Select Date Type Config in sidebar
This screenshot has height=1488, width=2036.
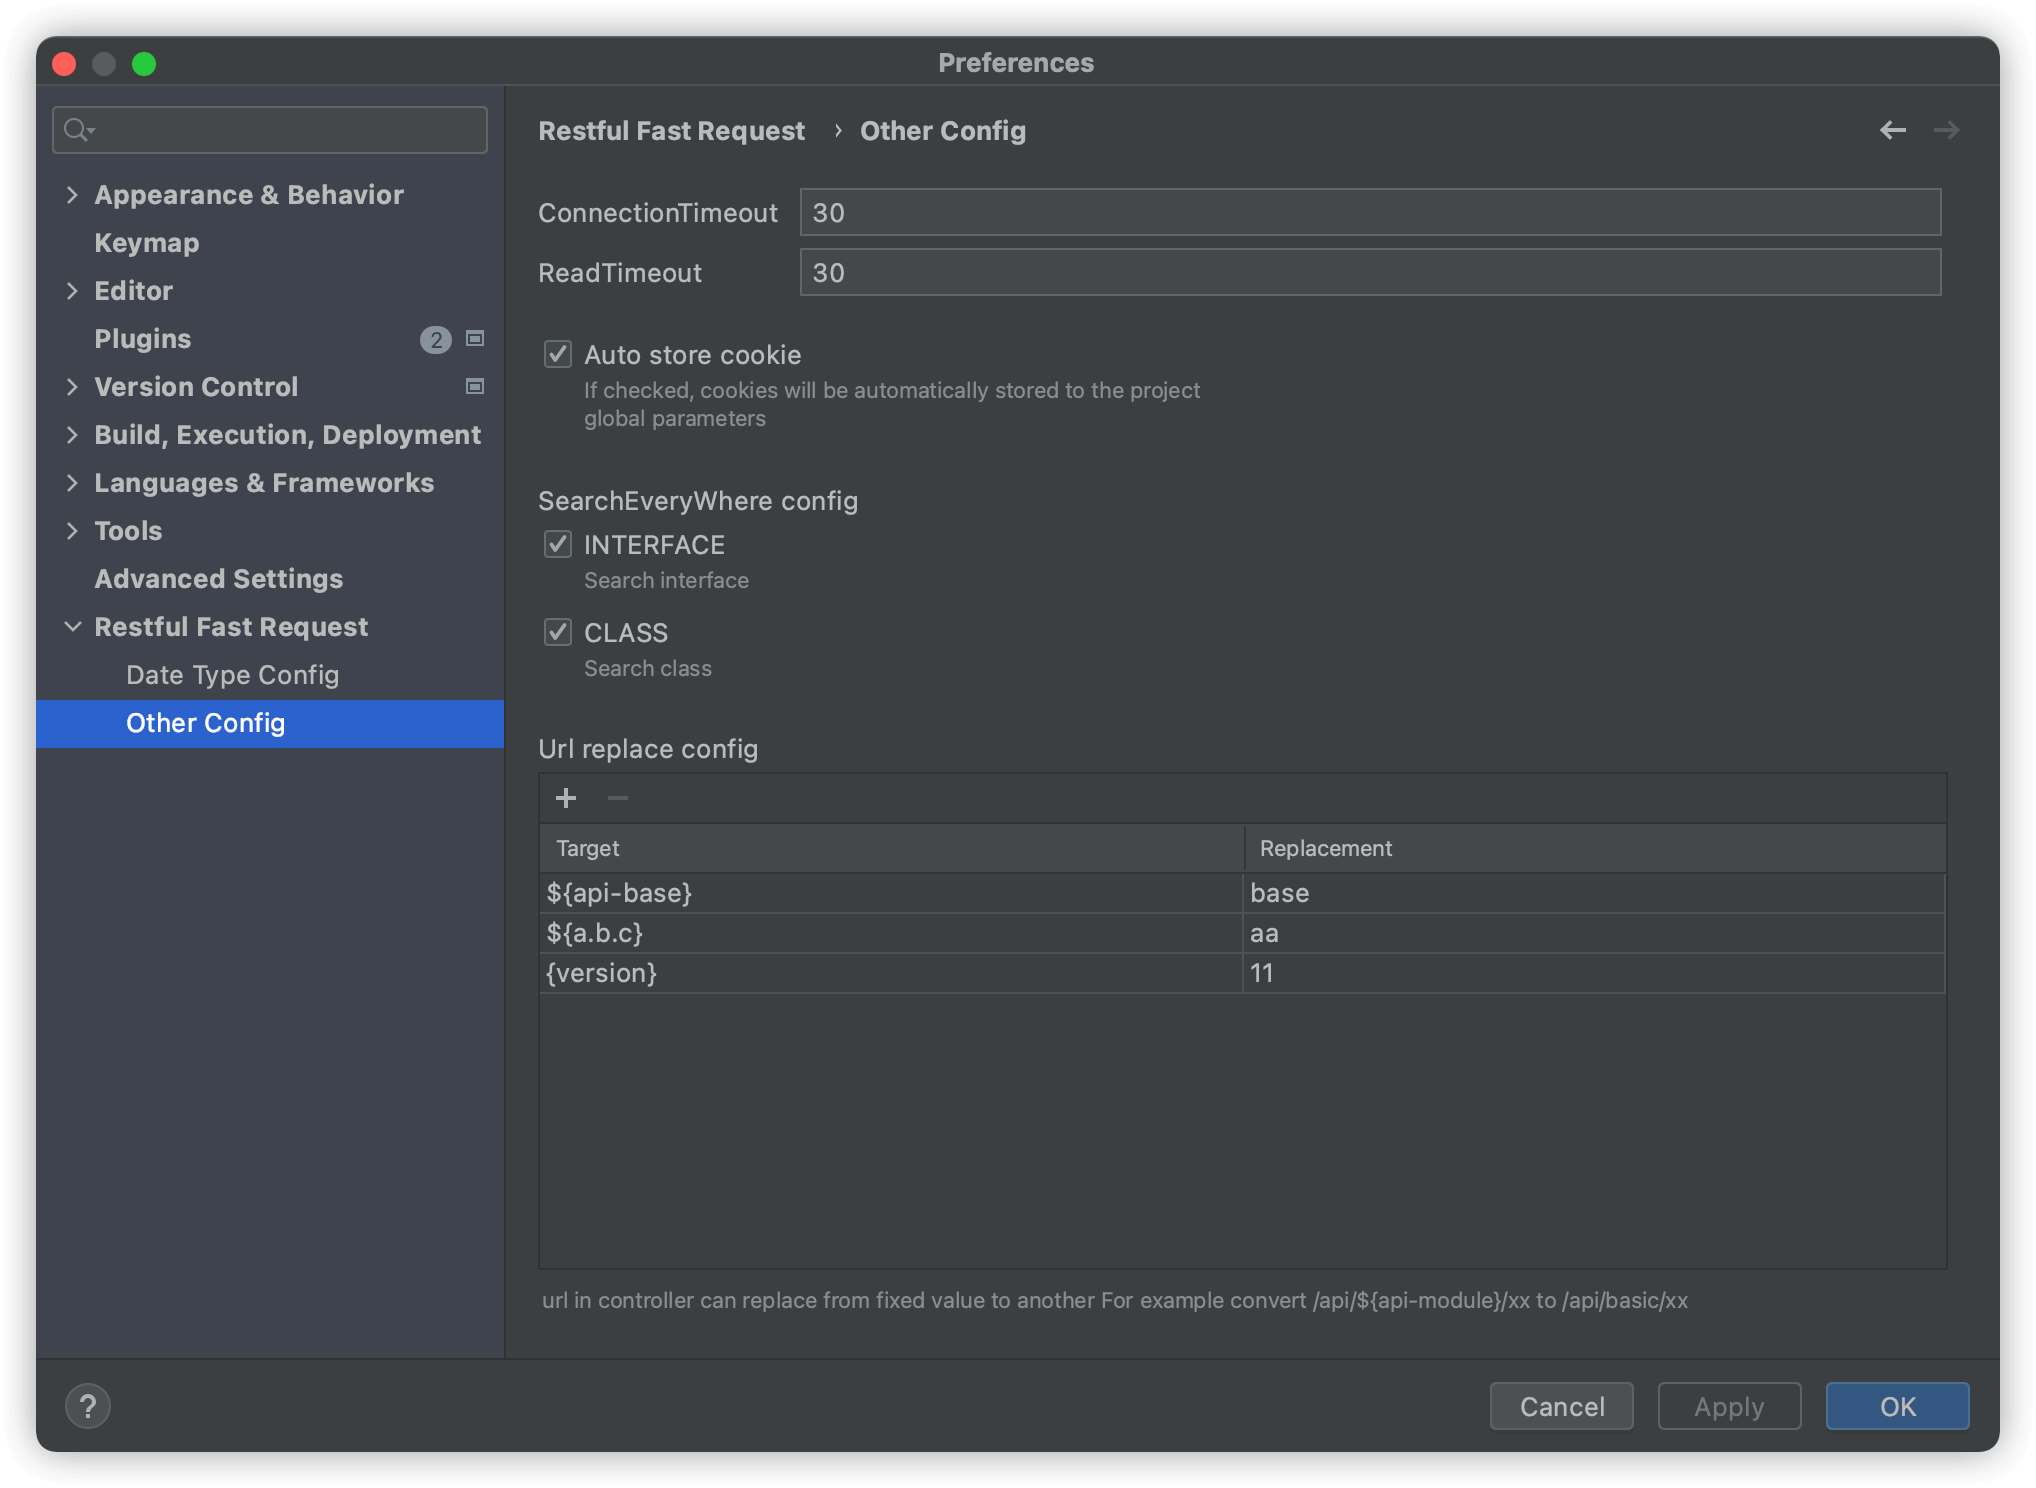[232, 675]
